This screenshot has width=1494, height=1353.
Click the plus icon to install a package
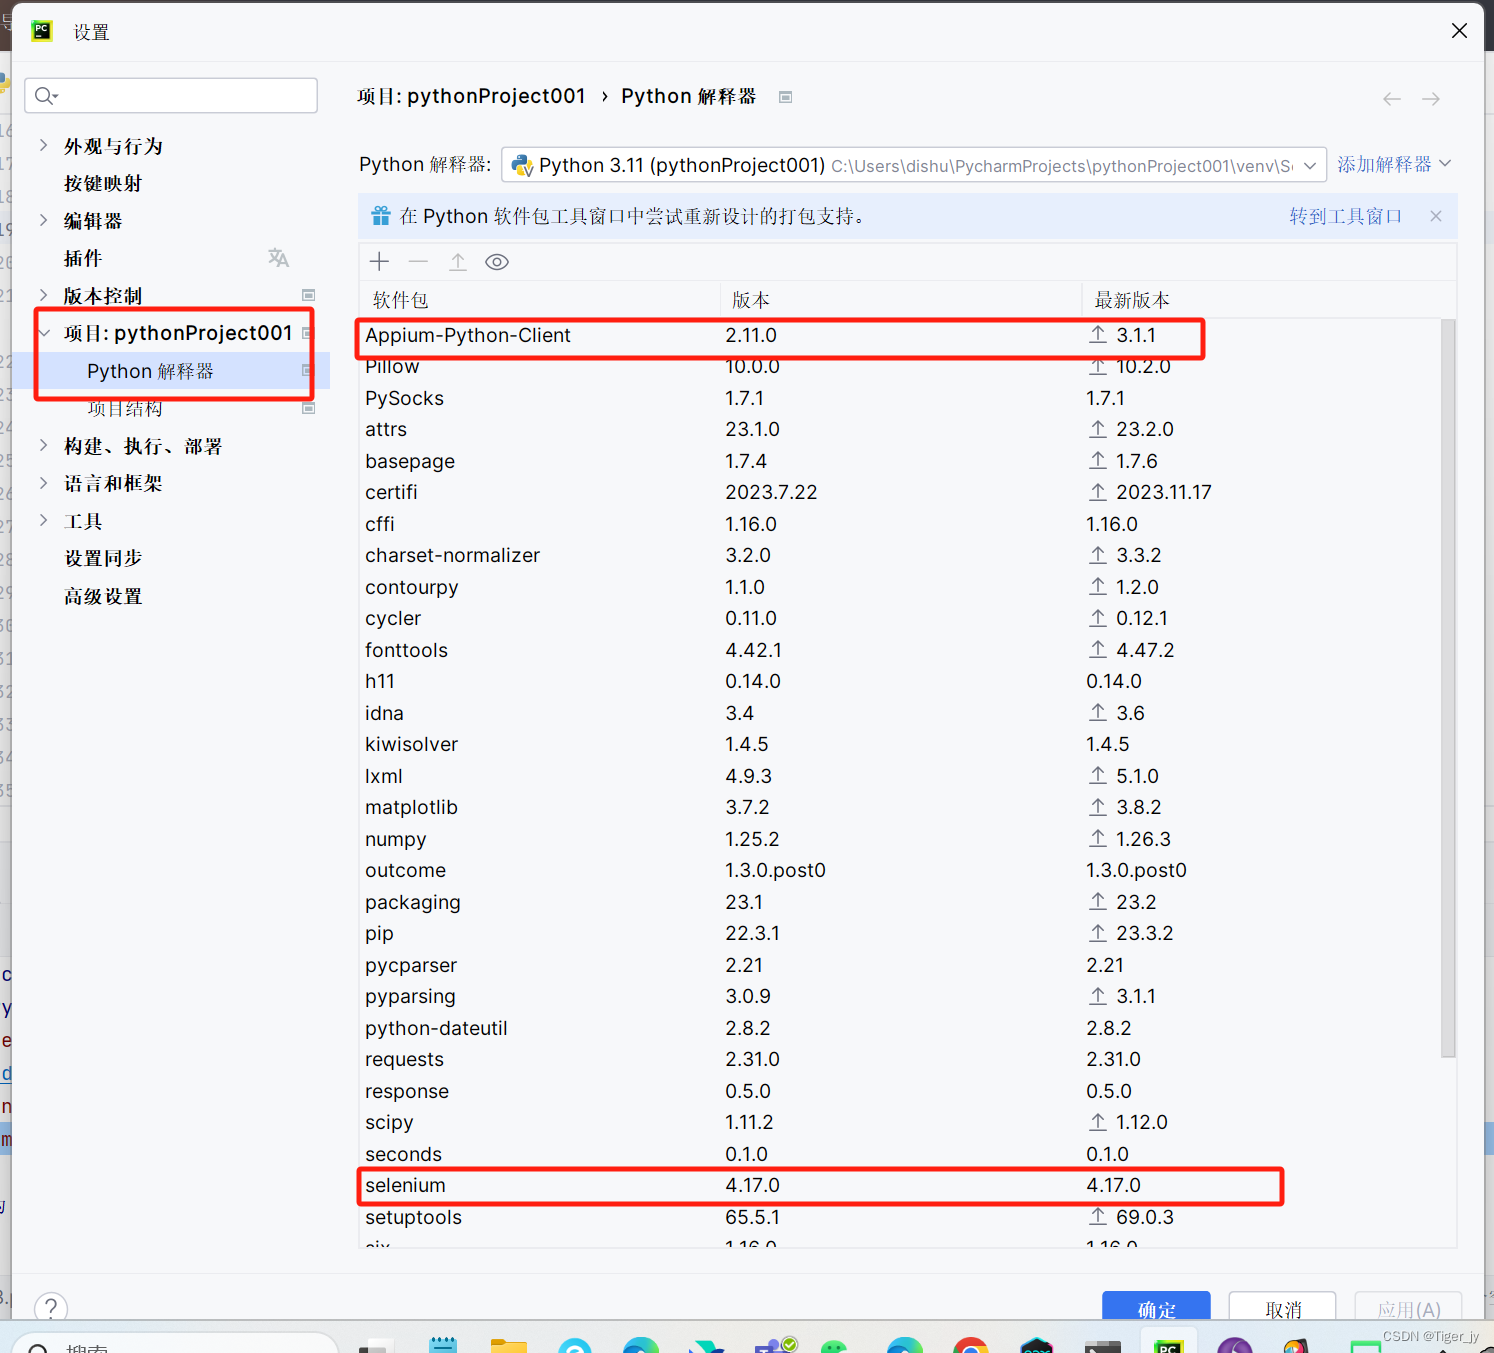[379, 261]
